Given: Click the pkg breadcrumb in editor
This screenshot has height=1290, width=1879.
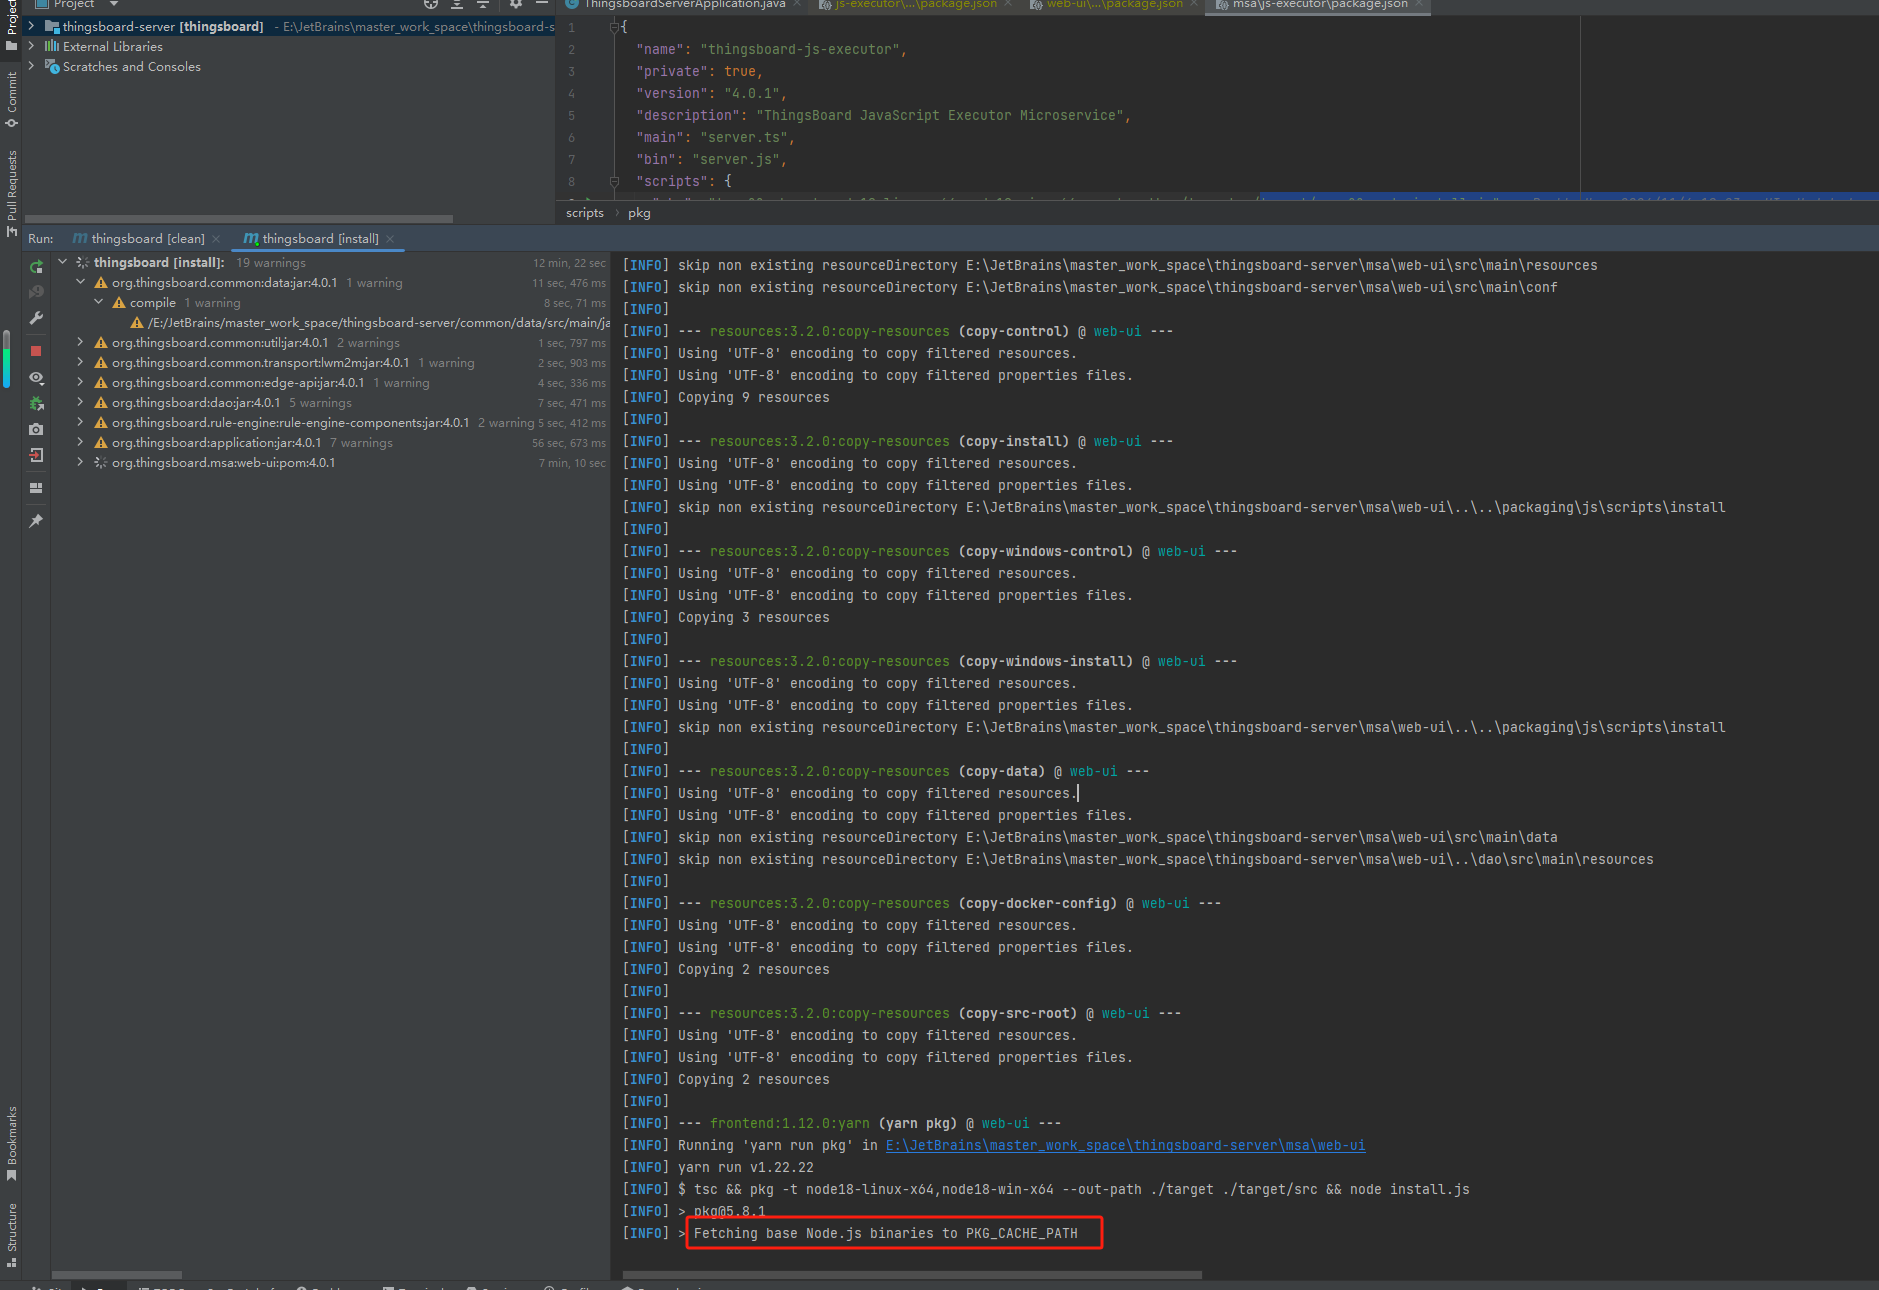Looking at the screenshot, I should pyautogui.click(x=639, y=213).
